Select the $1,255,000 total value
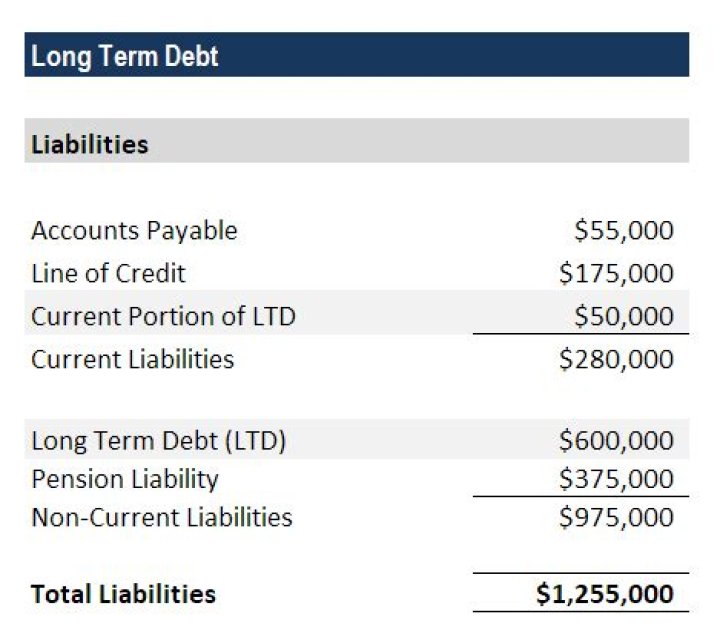The image size is (720, 643). coord(604,594)
